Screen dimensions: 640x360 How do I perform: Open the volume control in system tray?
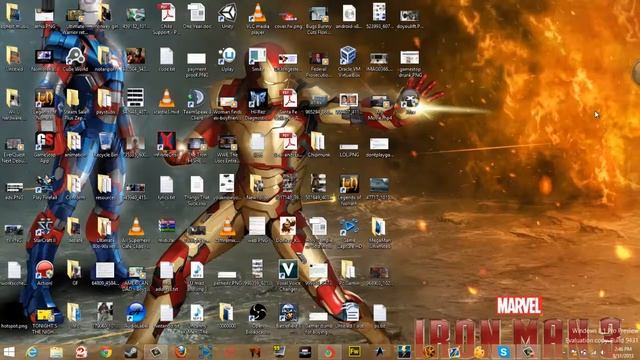(602, 353)
